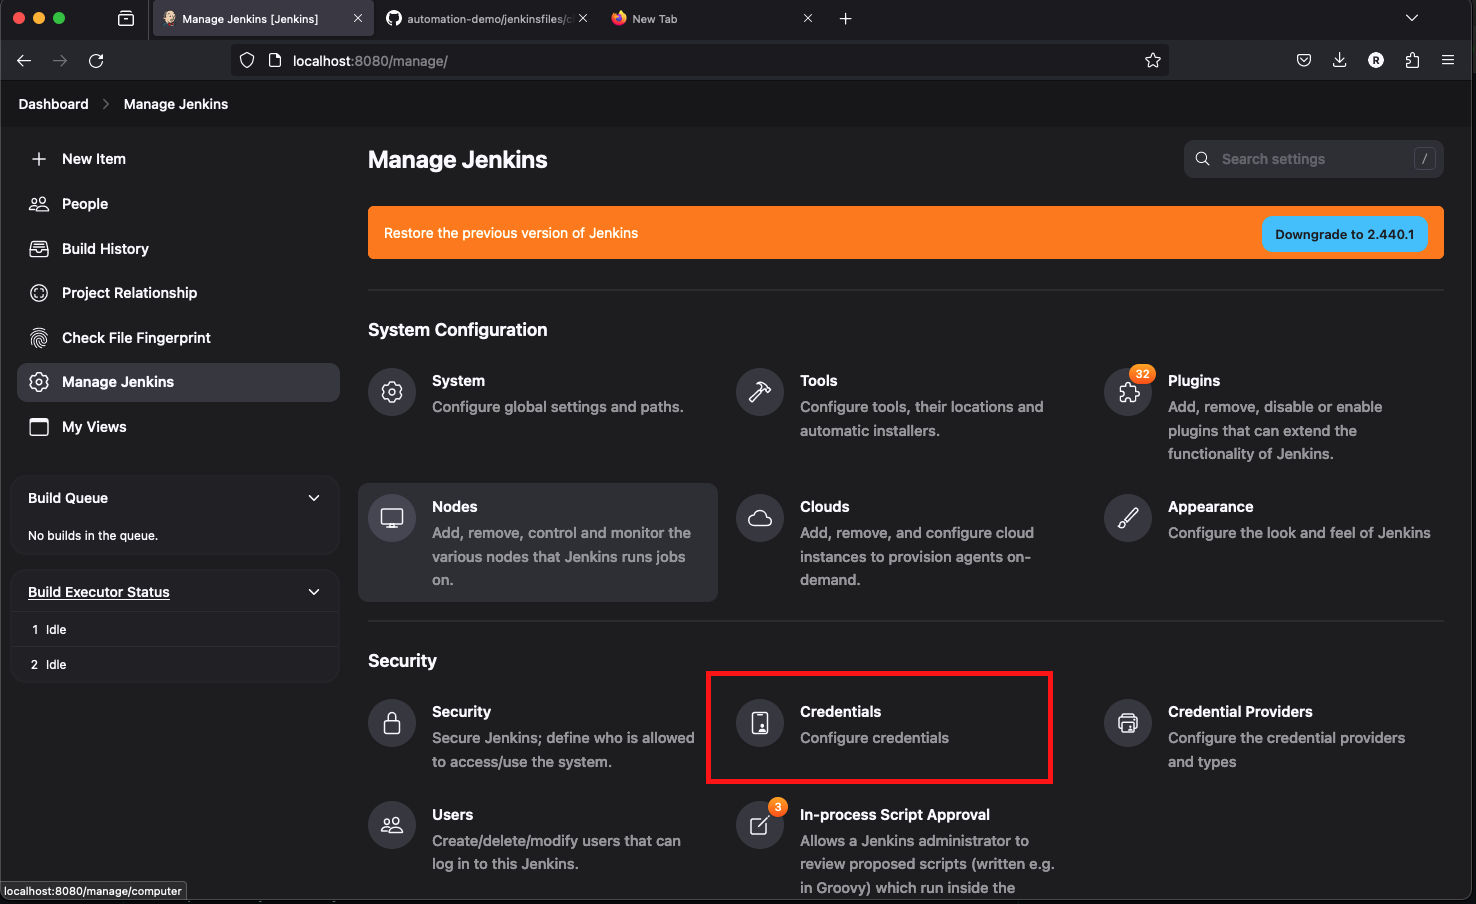Click the search magnifier icon
1476x904 pixels.
(1203, 159)
